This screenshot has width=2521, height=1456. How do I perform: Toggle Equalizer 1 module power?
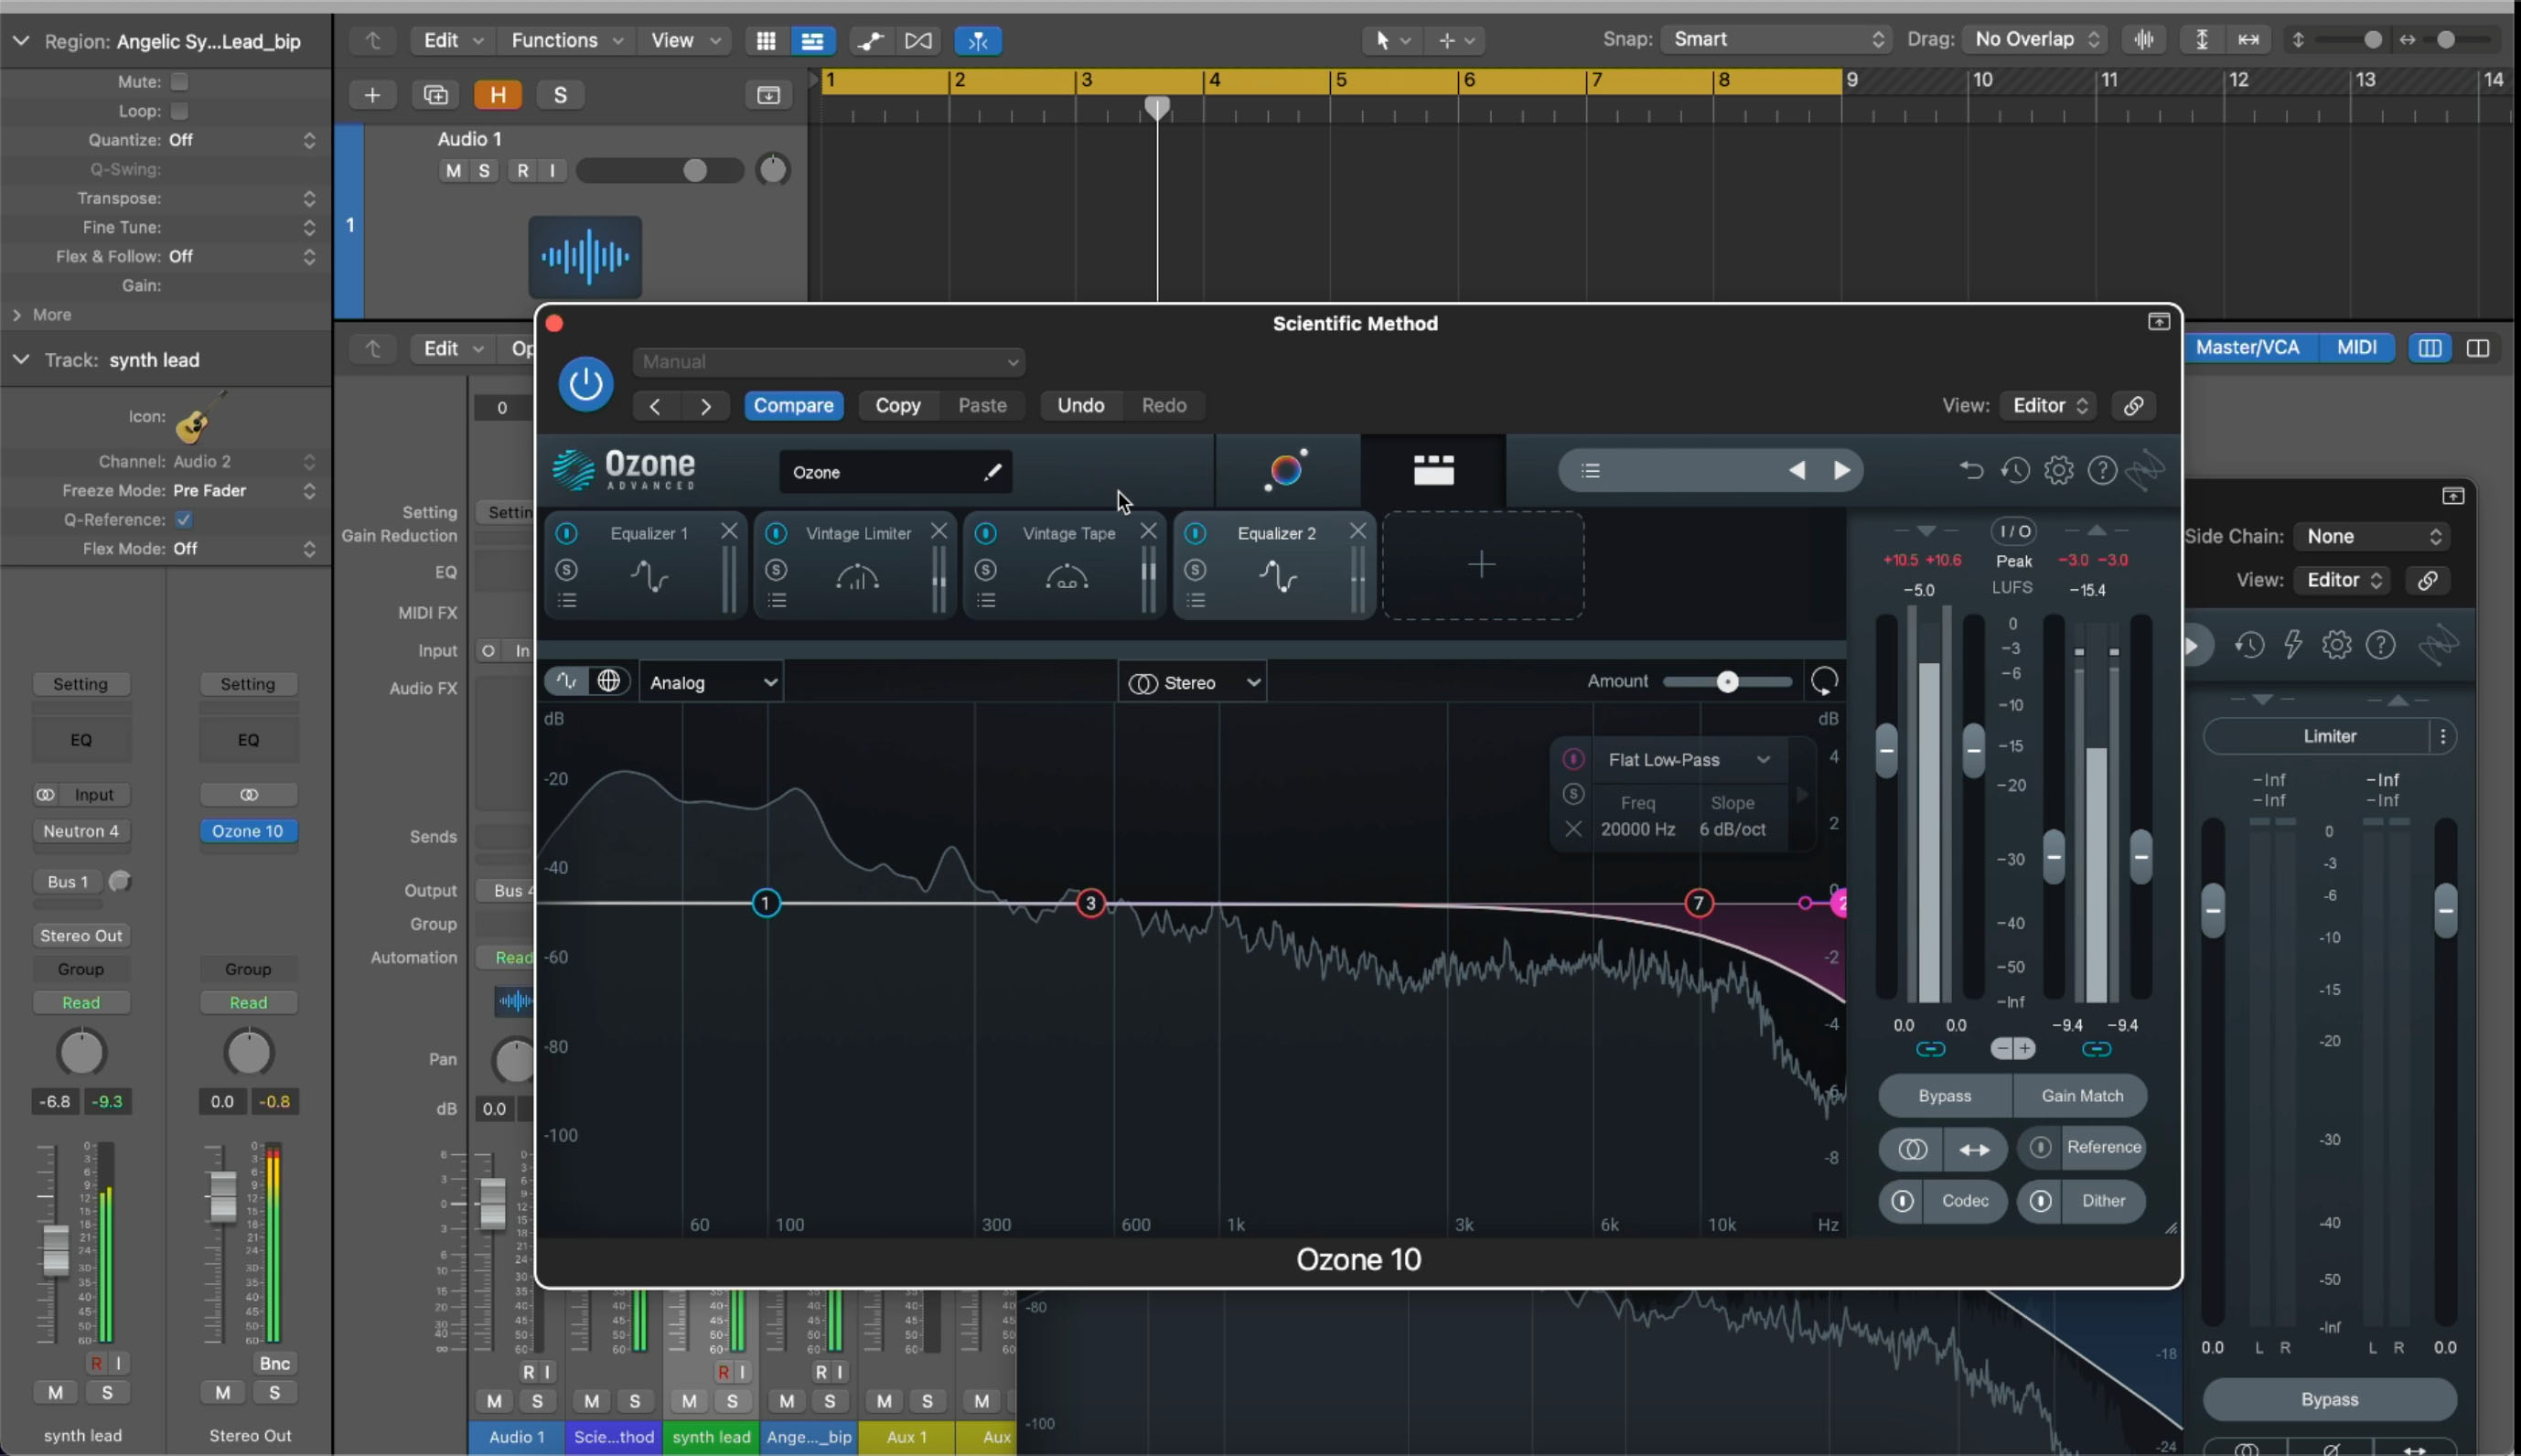[x=566, y=533]
